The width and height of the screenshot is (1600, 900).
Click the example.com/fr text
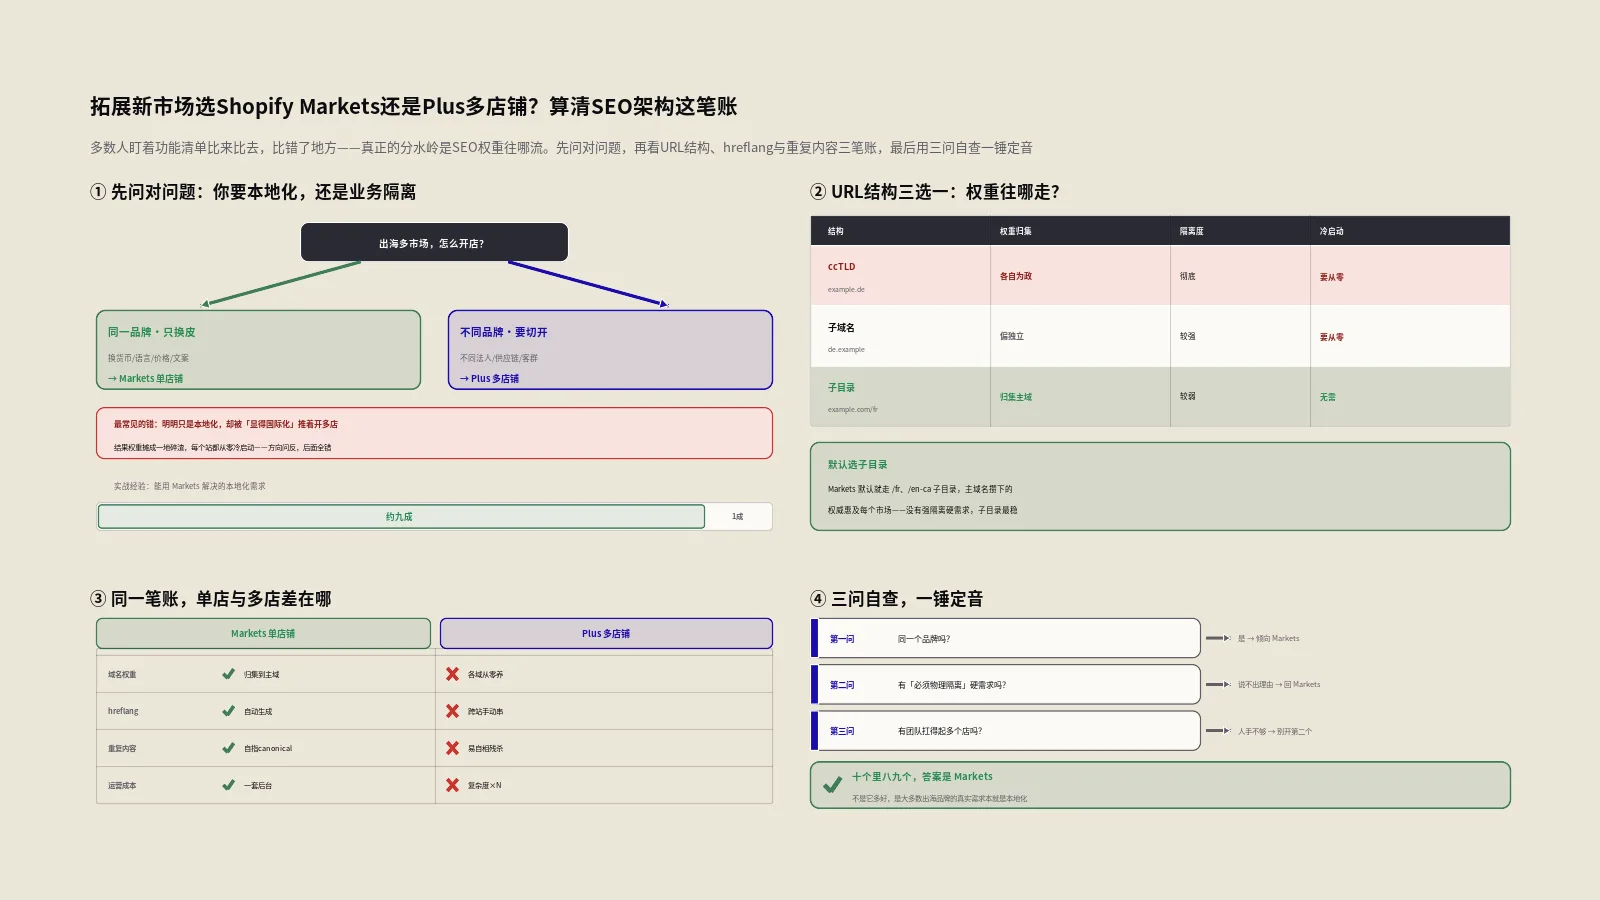pos(852,410)
